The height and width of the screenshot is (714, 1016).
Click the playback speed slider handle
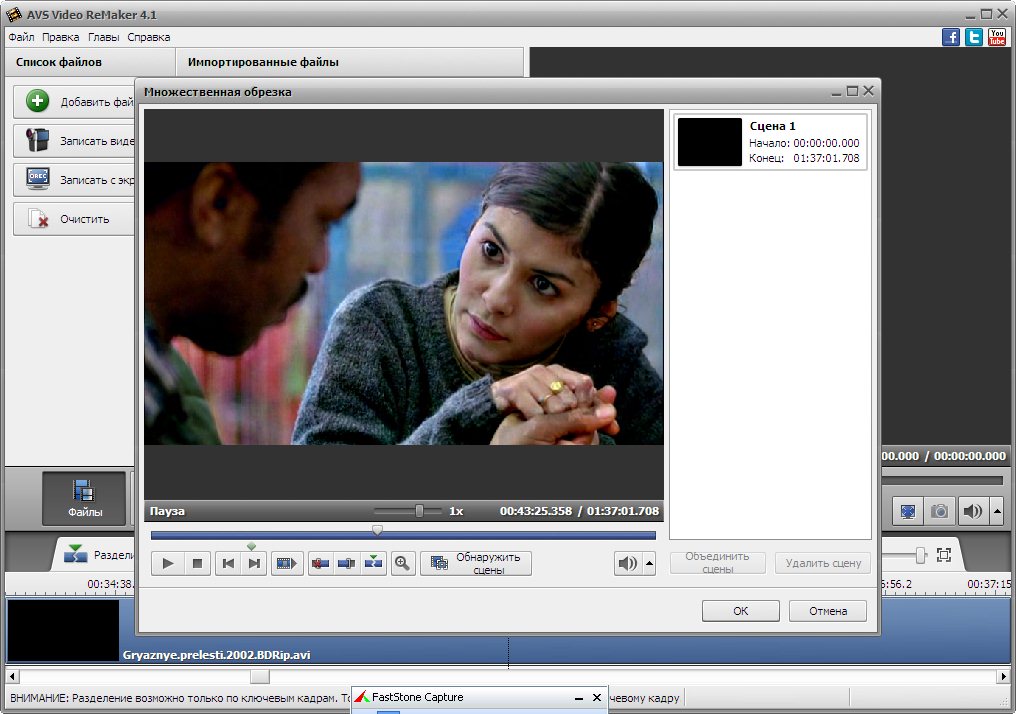pos(420,511)
